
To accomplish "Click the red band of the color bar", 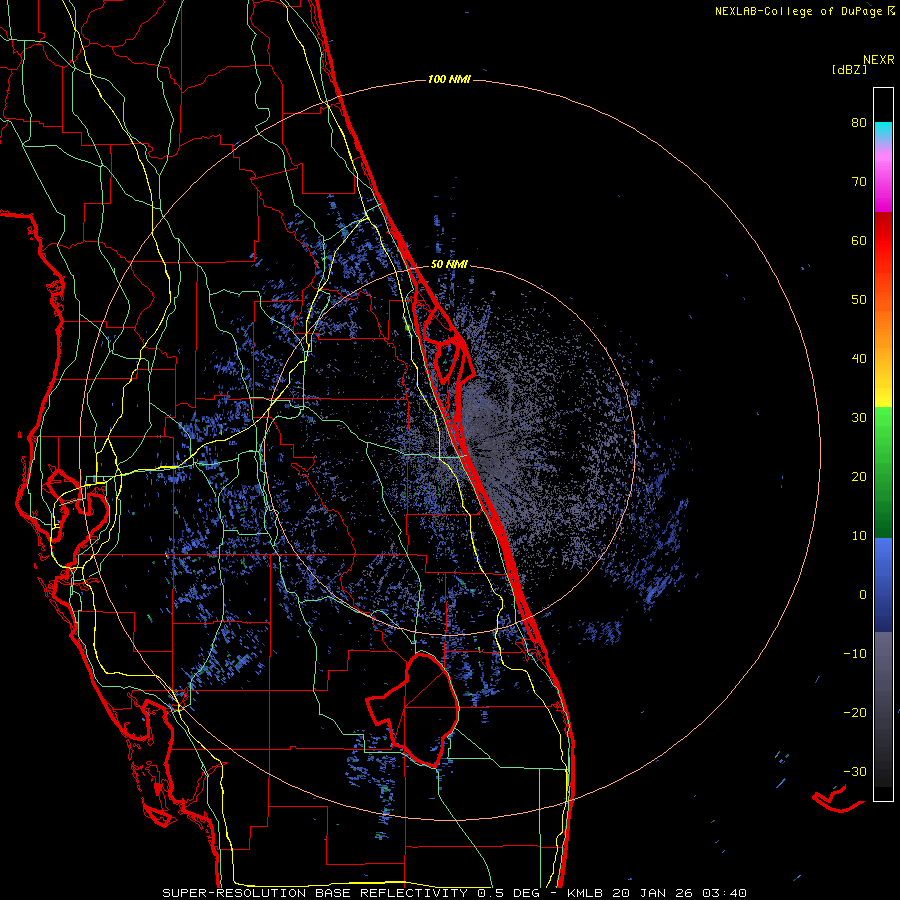I will [x=883, y=255].
